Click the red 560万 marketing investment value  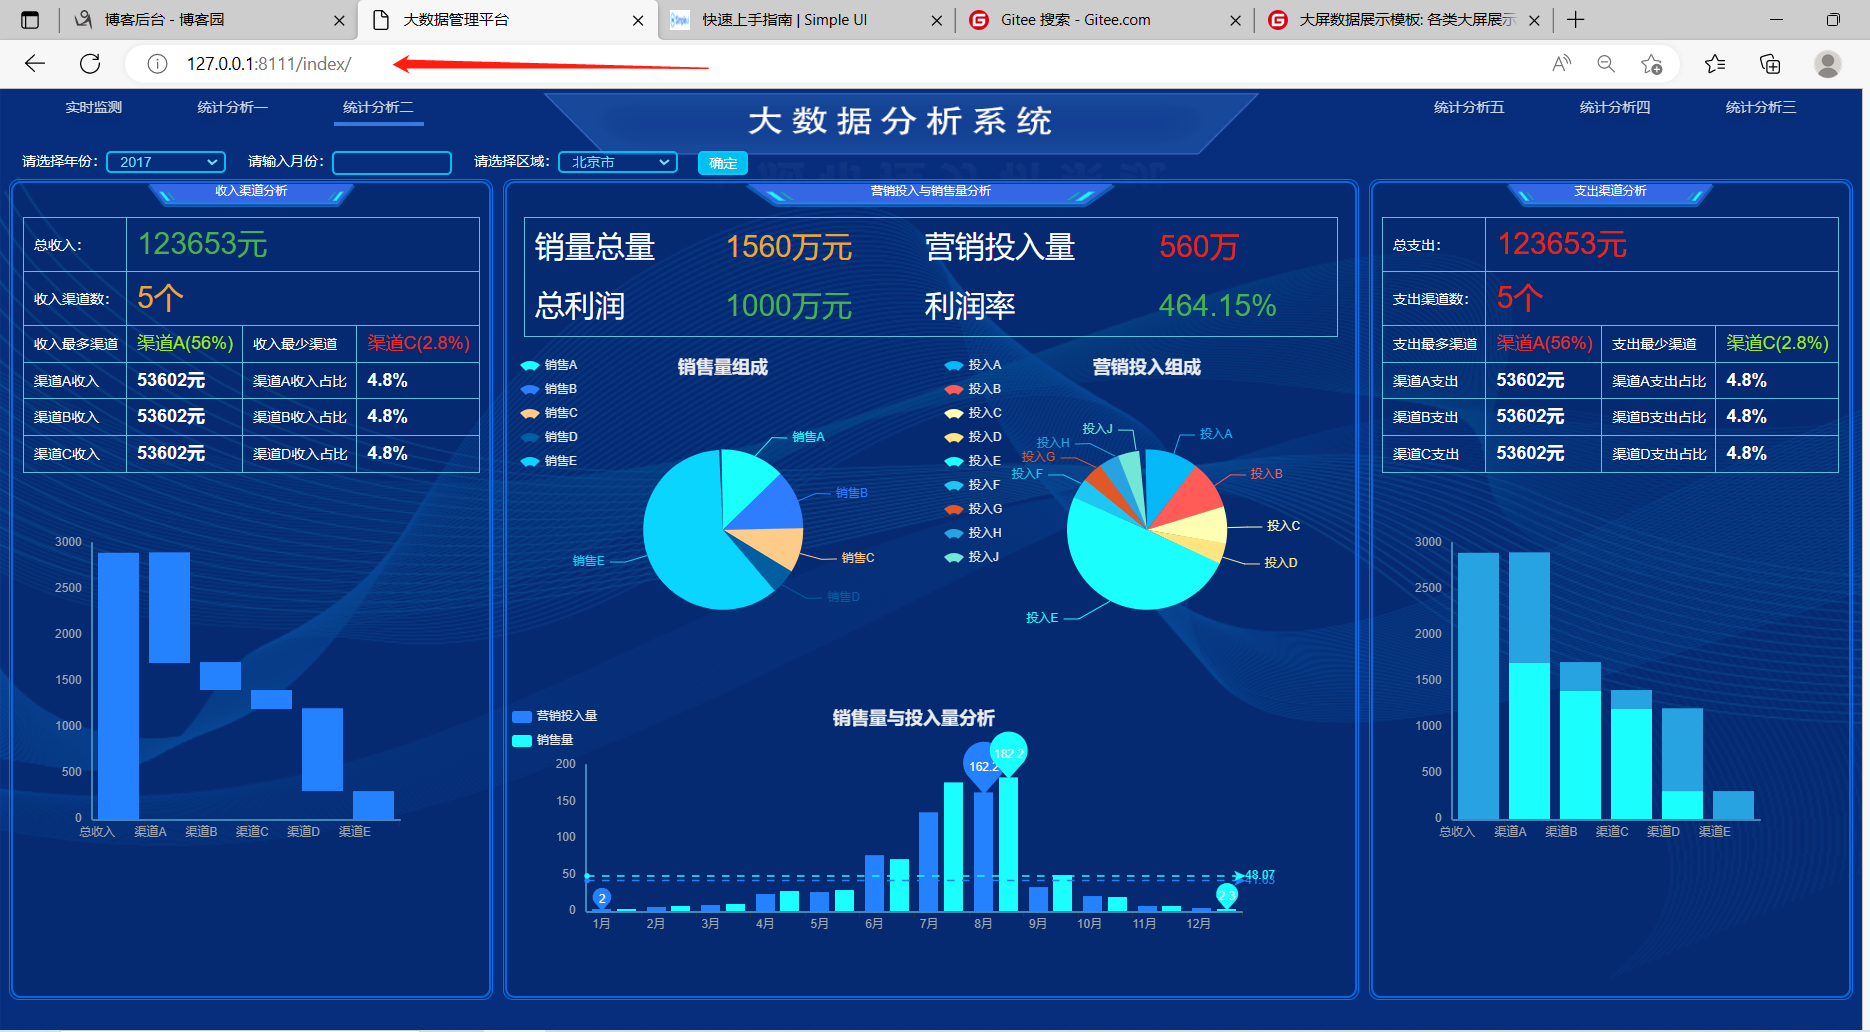tap(1199, 247)
